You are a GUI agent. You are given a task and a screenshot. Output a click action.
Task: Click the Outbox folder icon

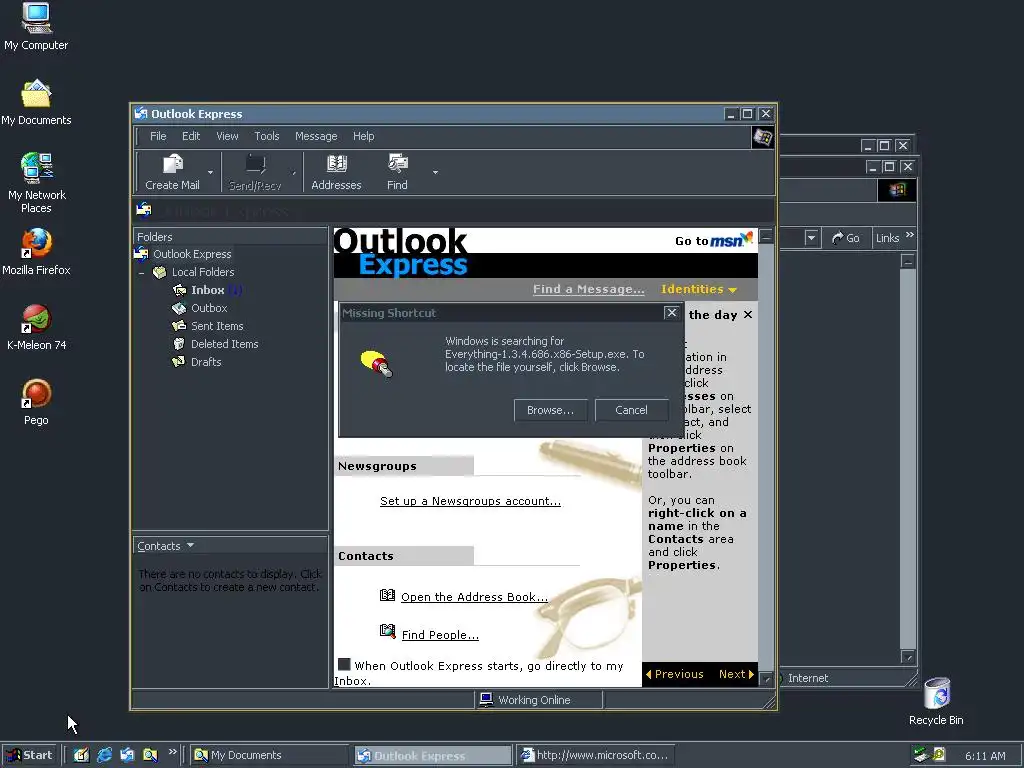pos(179,308)
